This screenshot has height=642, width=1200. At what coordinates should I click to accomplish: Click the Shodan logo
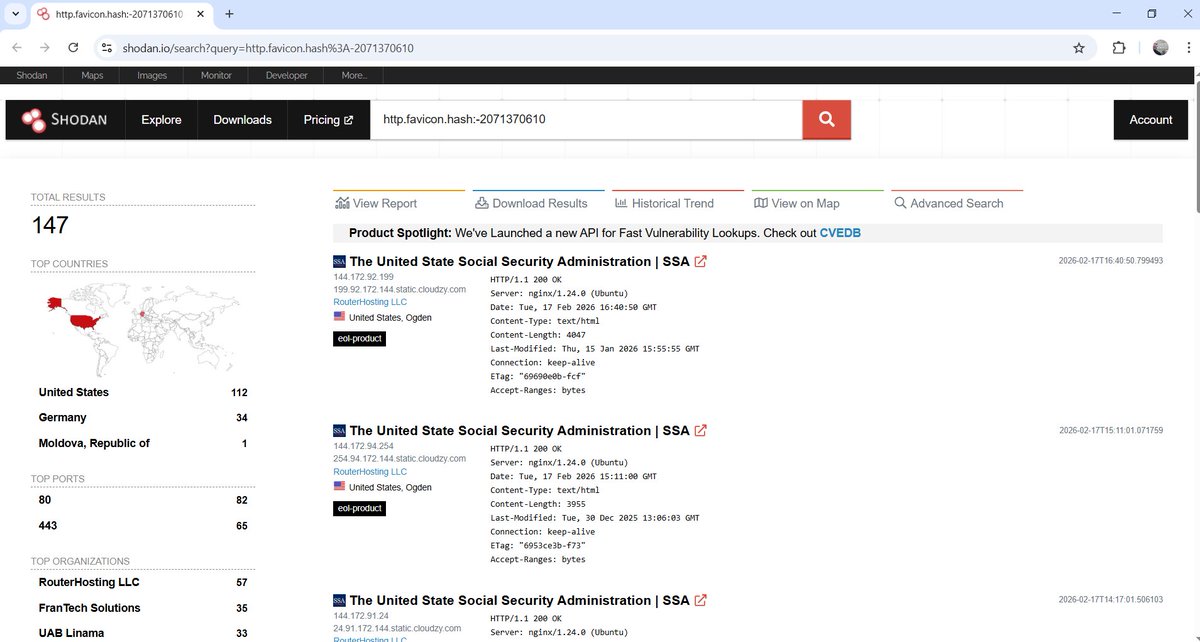(64, 120)
